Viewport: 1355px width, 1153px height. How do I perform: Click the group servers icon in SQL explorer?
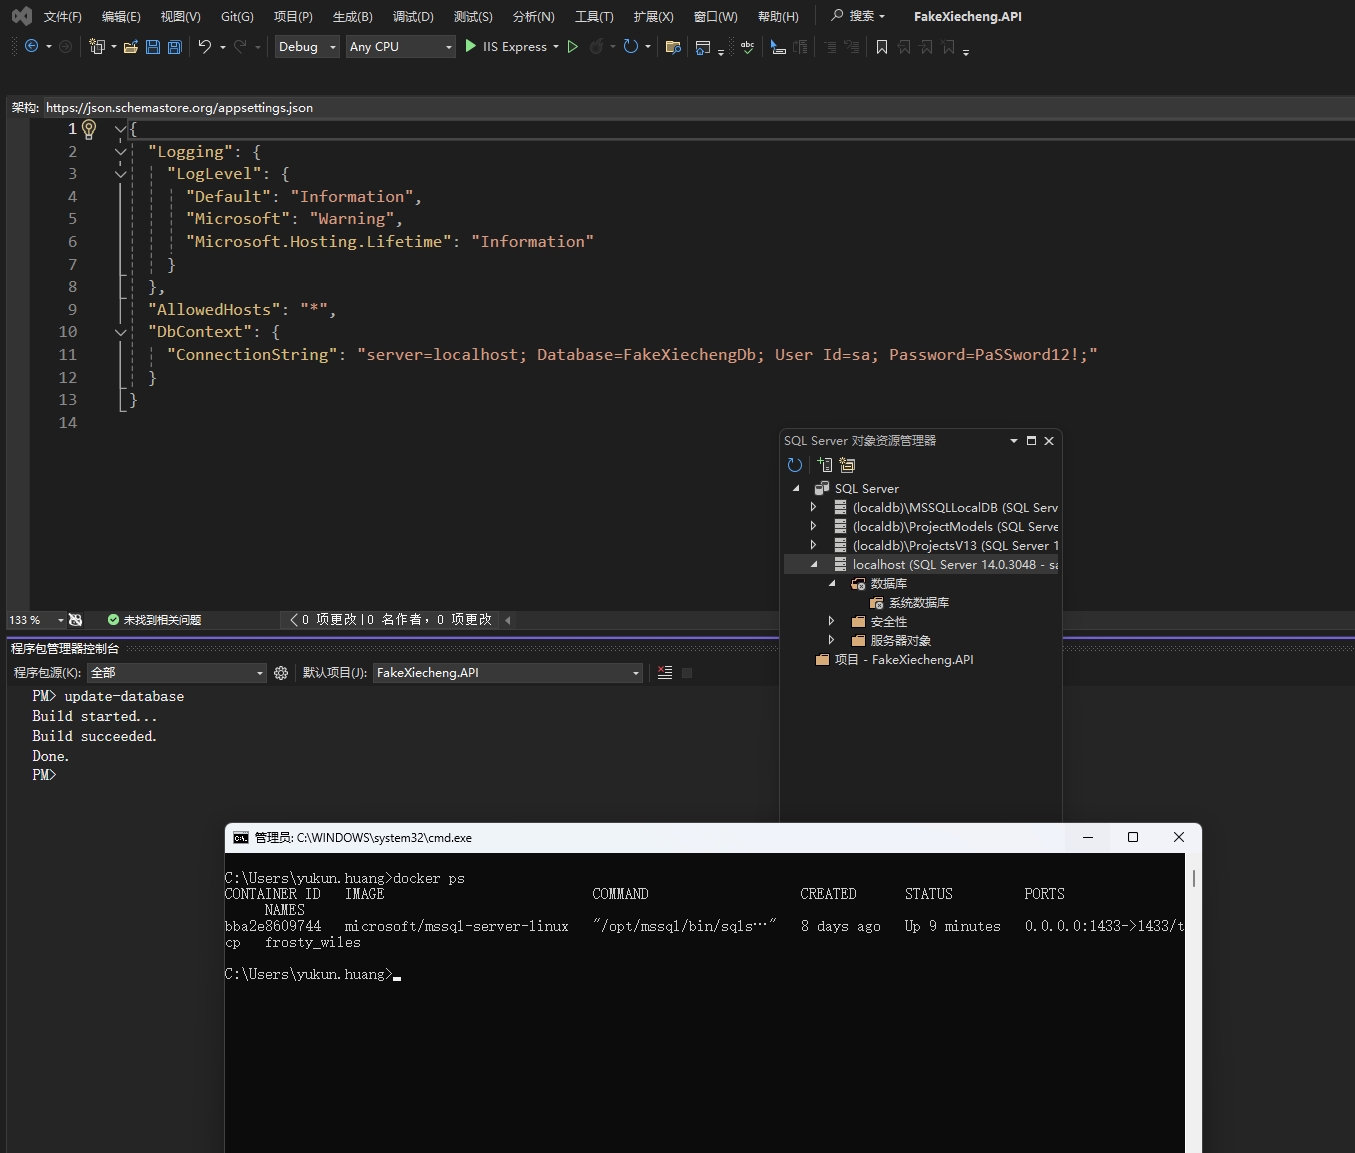click(848, 465)
